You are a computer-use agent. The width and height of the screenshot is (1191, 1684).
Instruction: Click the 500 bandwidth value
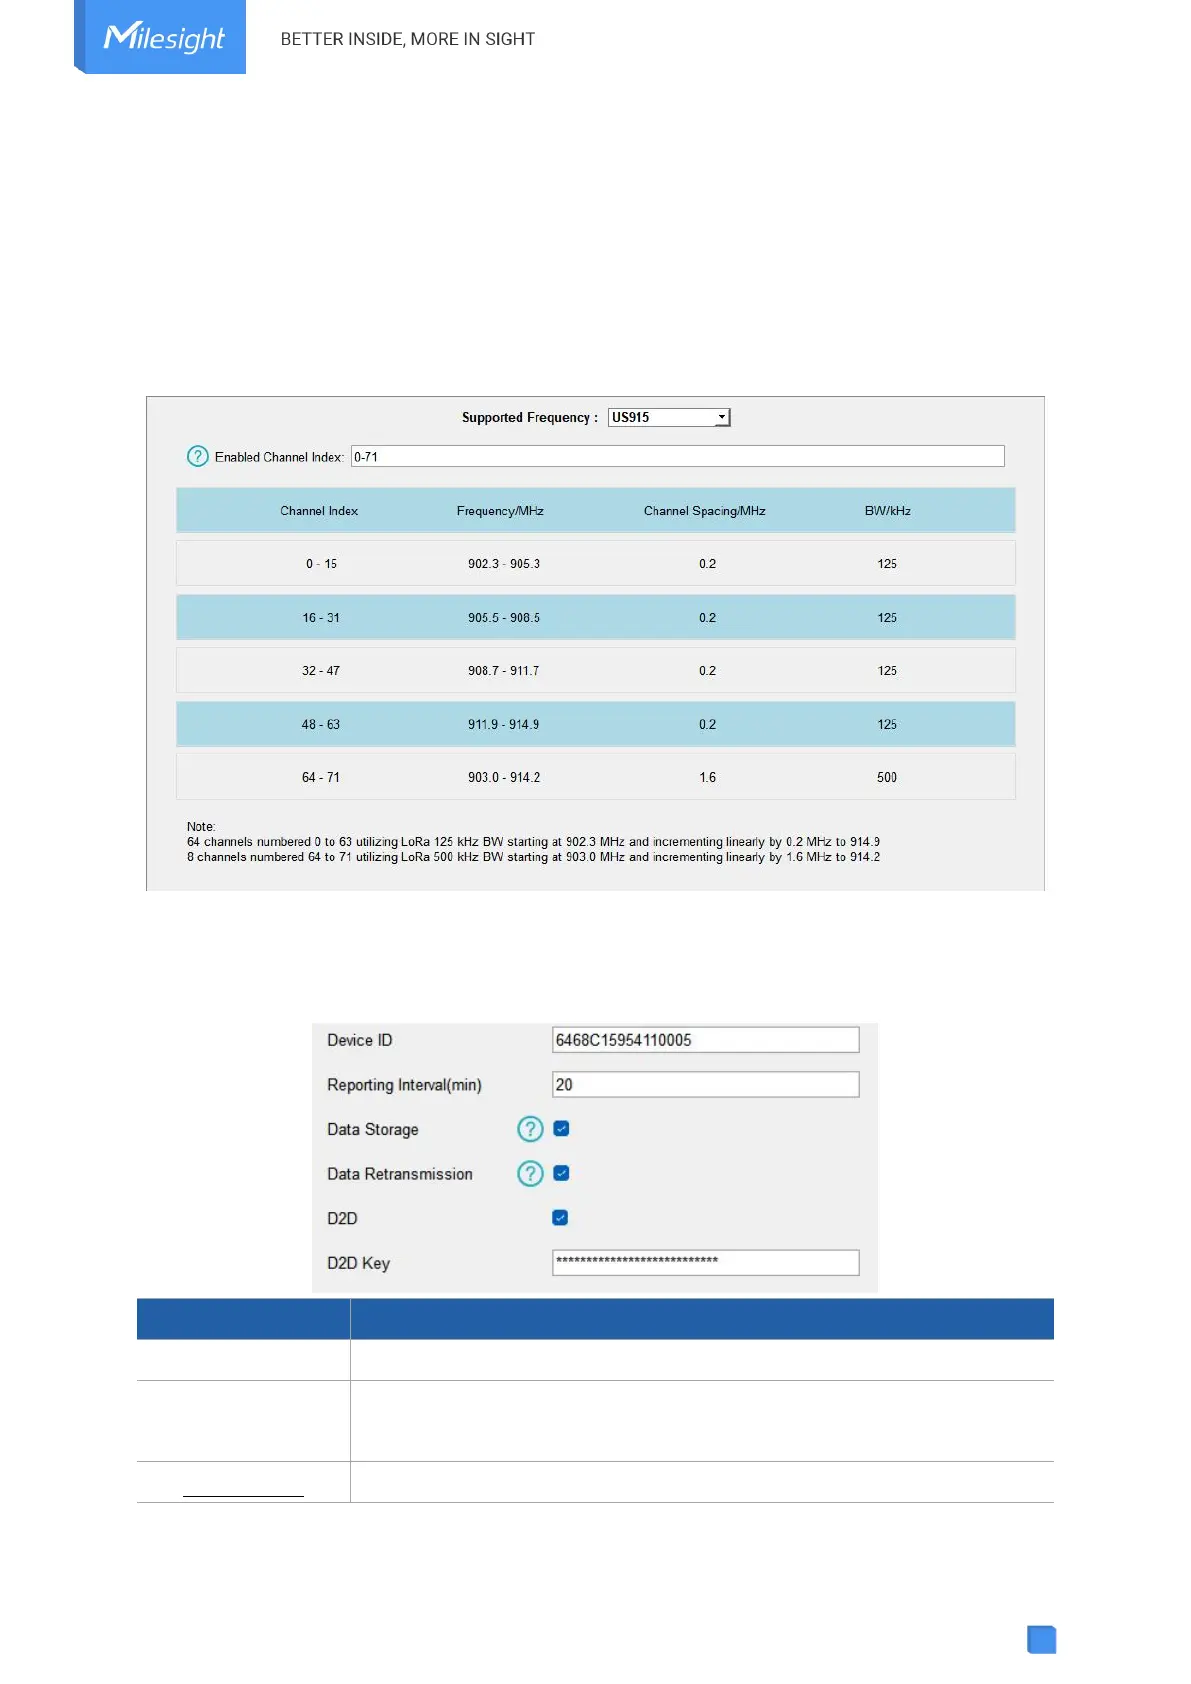tap(887, 778)
